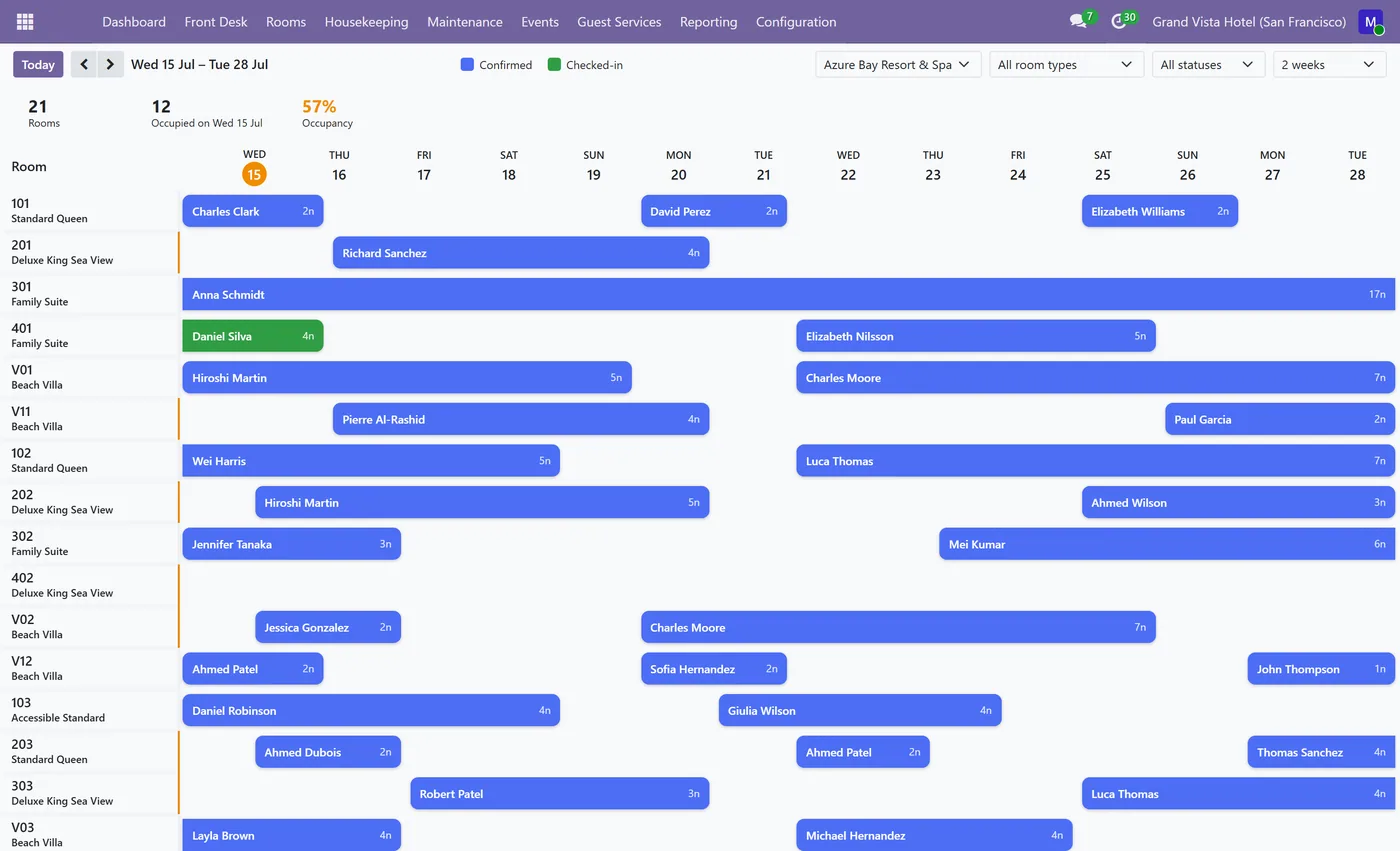
Task: Open the 2 weeks range dropdown
Action: click(x=1329, y=64)
